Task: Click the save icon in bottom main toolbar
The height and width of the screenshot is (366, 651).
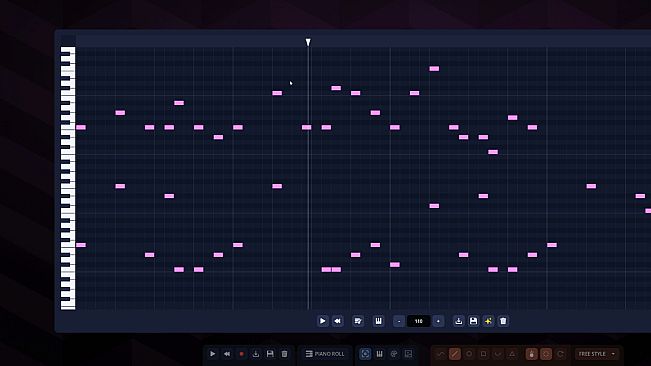Action: (270, 354)
